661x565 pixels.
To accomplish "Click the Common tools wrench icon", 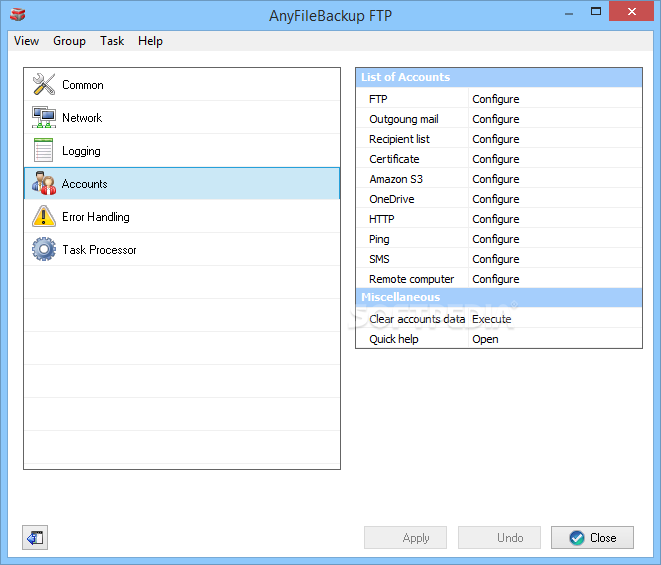I will click(x=44, y=84).
